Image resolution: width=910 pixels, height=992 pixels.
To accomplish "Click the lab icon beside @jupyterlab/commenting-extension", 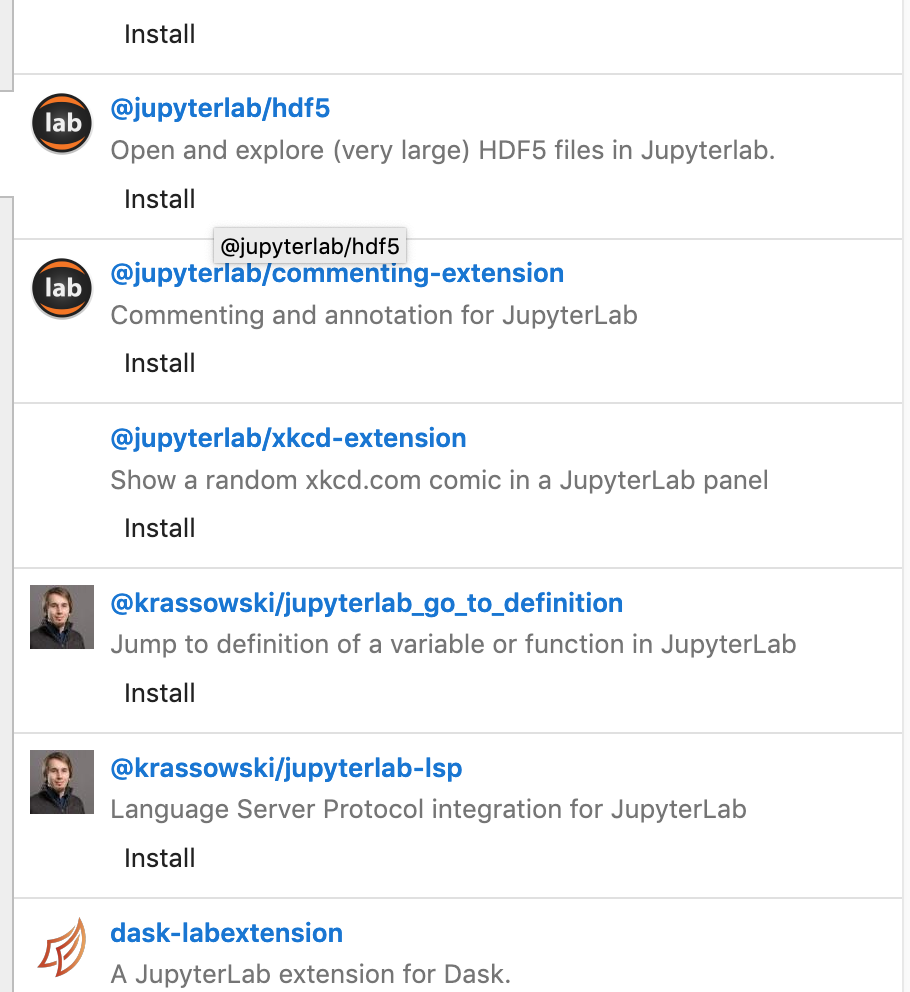I will click(61, 288).
